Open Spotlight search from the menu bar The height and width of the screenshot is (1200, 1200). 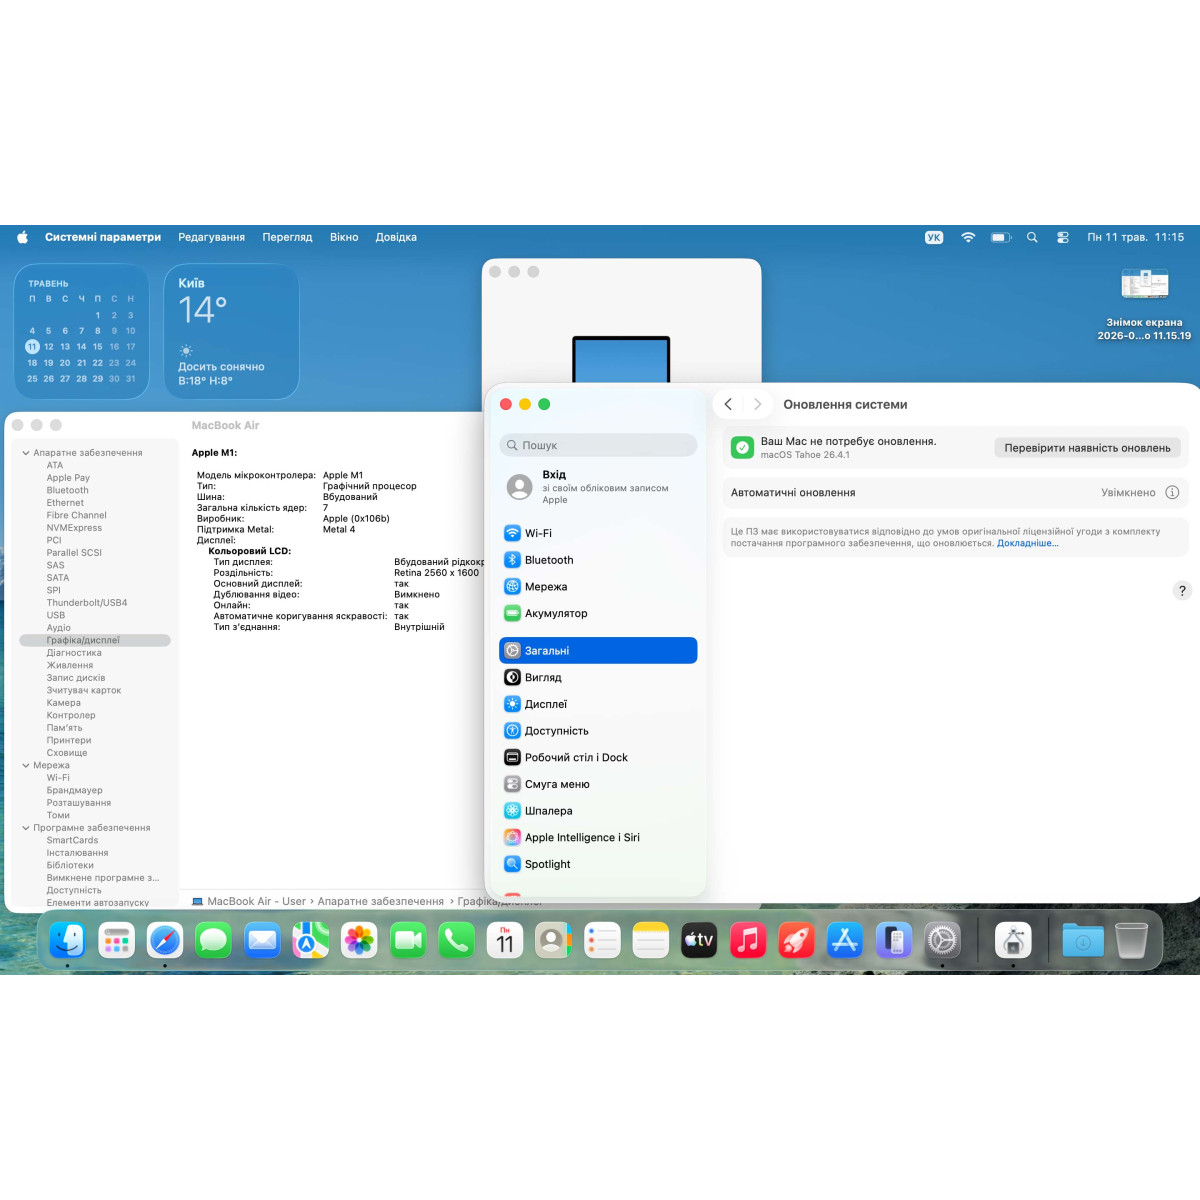coord(1032,238)
